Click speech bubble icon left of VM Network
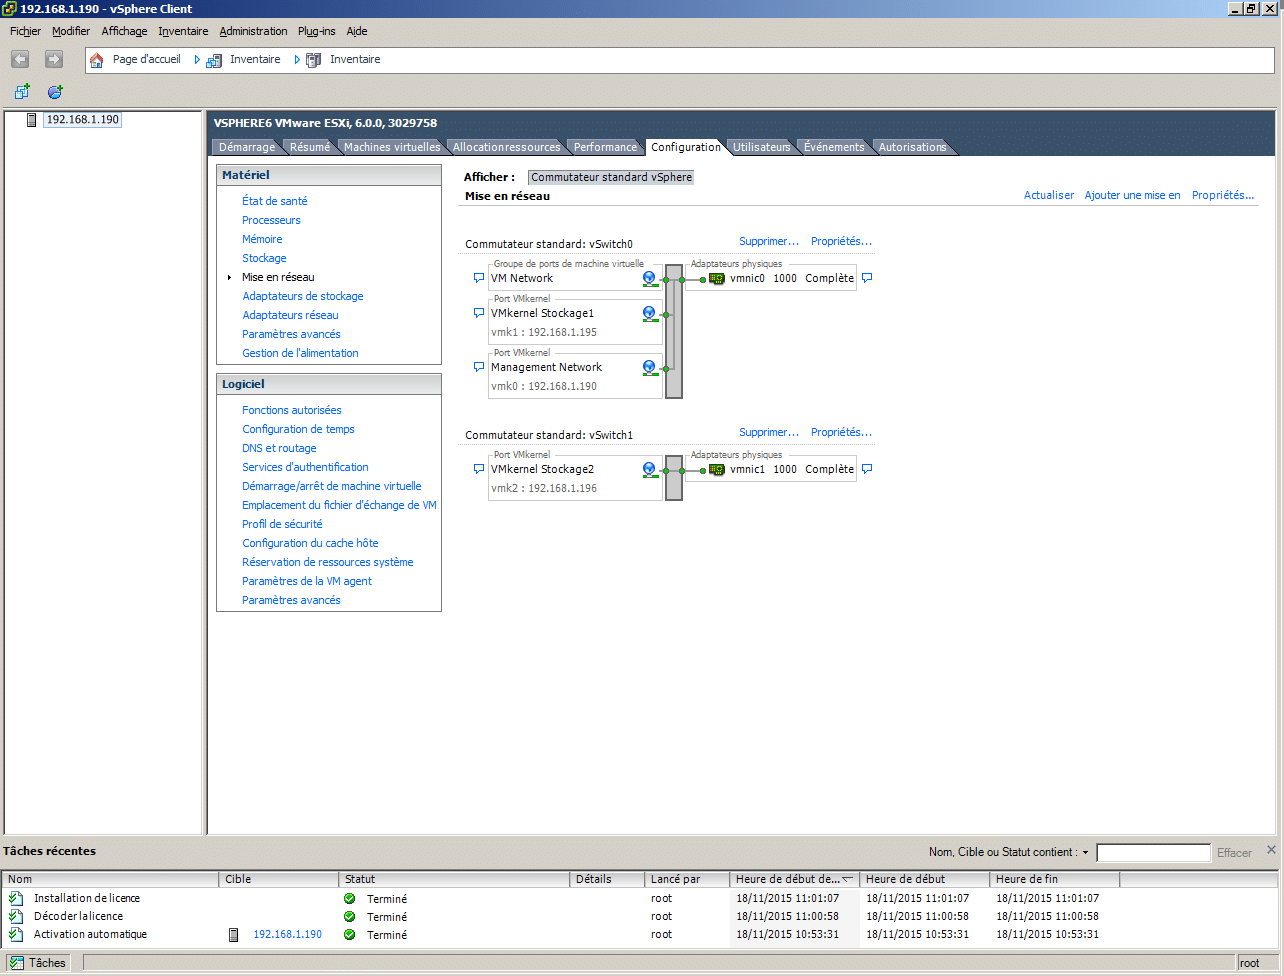This screenshot has width=1284, height=976. tap(479, 278)
